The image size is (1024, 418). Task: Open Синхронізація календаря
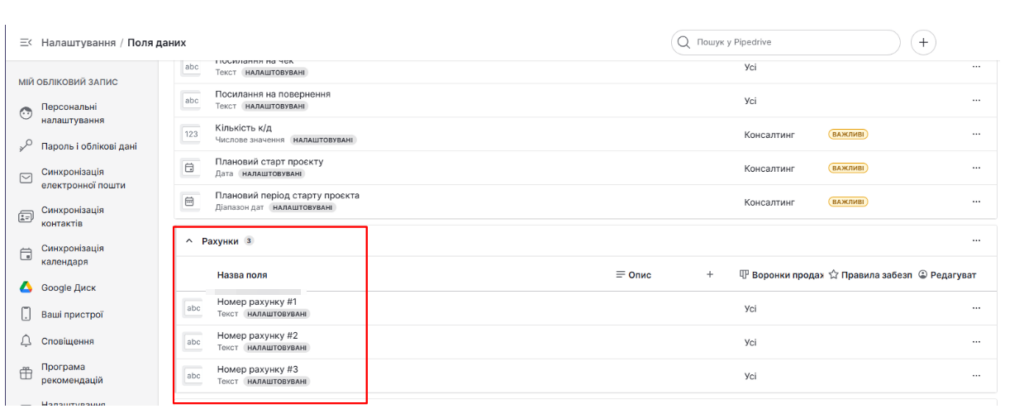coord(72,255)
